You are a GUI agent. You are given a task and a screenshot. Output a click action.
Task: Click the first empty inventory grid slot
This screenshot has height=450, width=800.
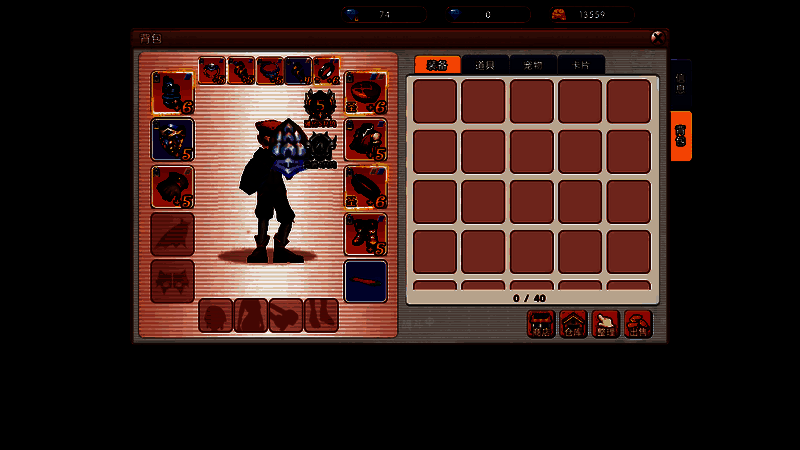(x=435, y=101)
